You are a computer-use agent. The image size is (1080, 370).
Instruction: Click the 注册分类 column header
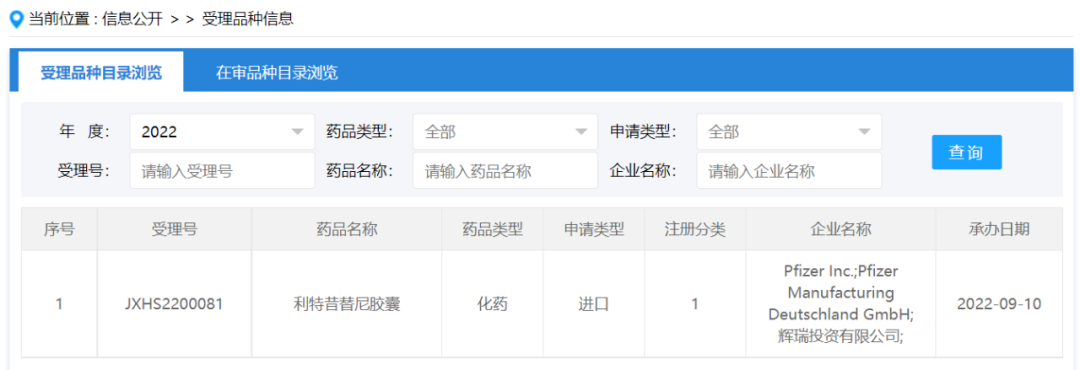(x=695, y=229)
